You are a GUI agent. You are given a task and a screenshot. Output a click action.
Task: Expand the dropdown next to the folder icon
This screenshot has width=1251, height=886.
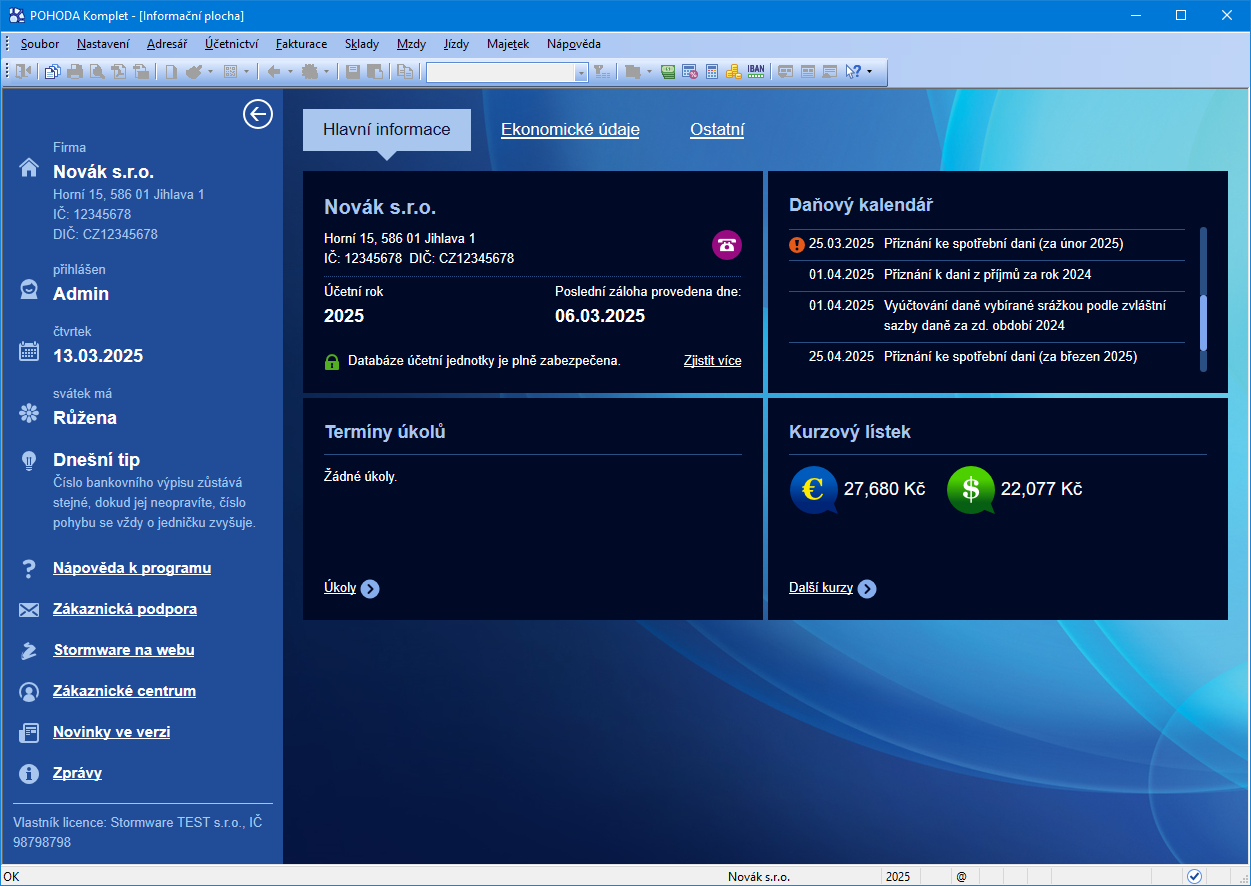(x=649, y=72)
